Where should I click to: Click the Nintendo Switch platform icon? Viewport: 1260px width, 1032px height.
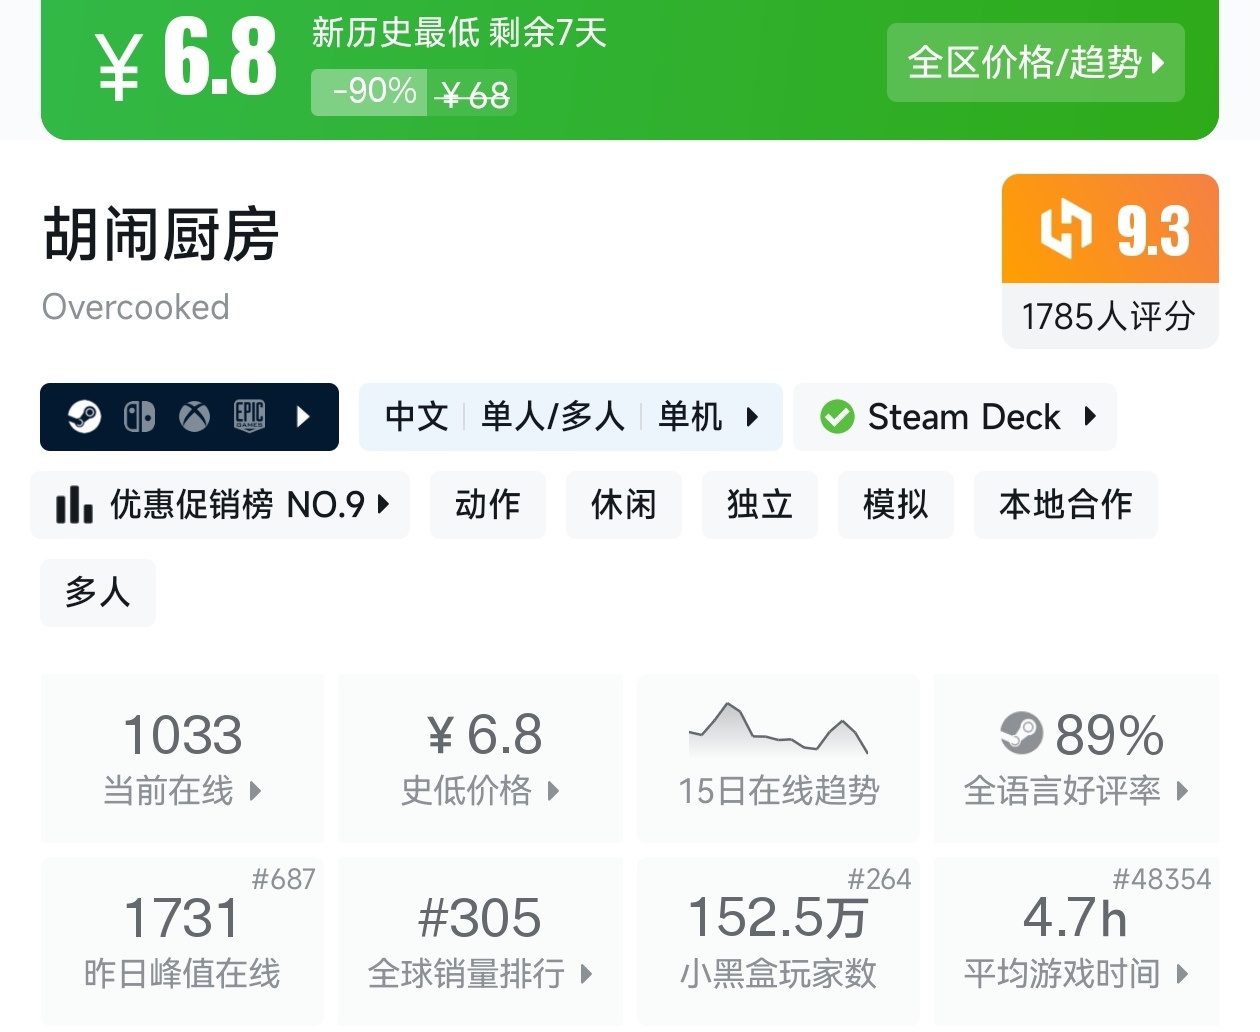[139, 416]
